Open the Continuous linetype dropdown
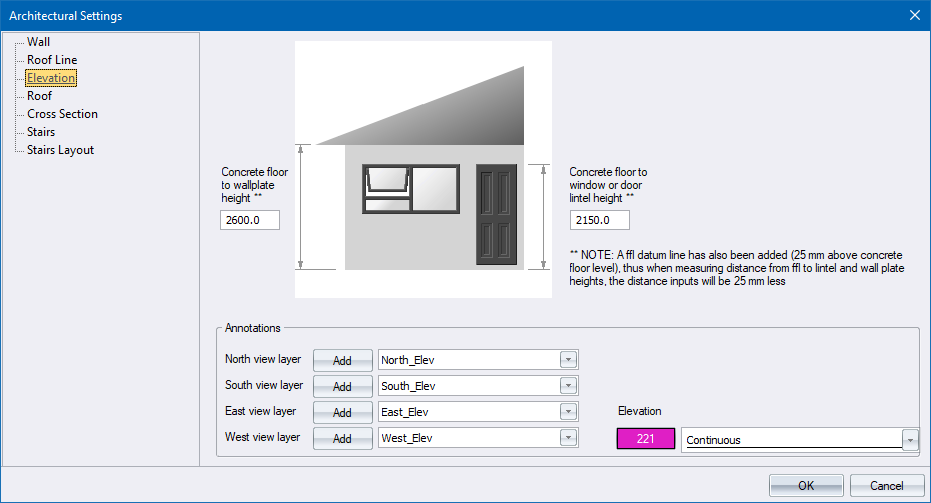 pos(909,440)
